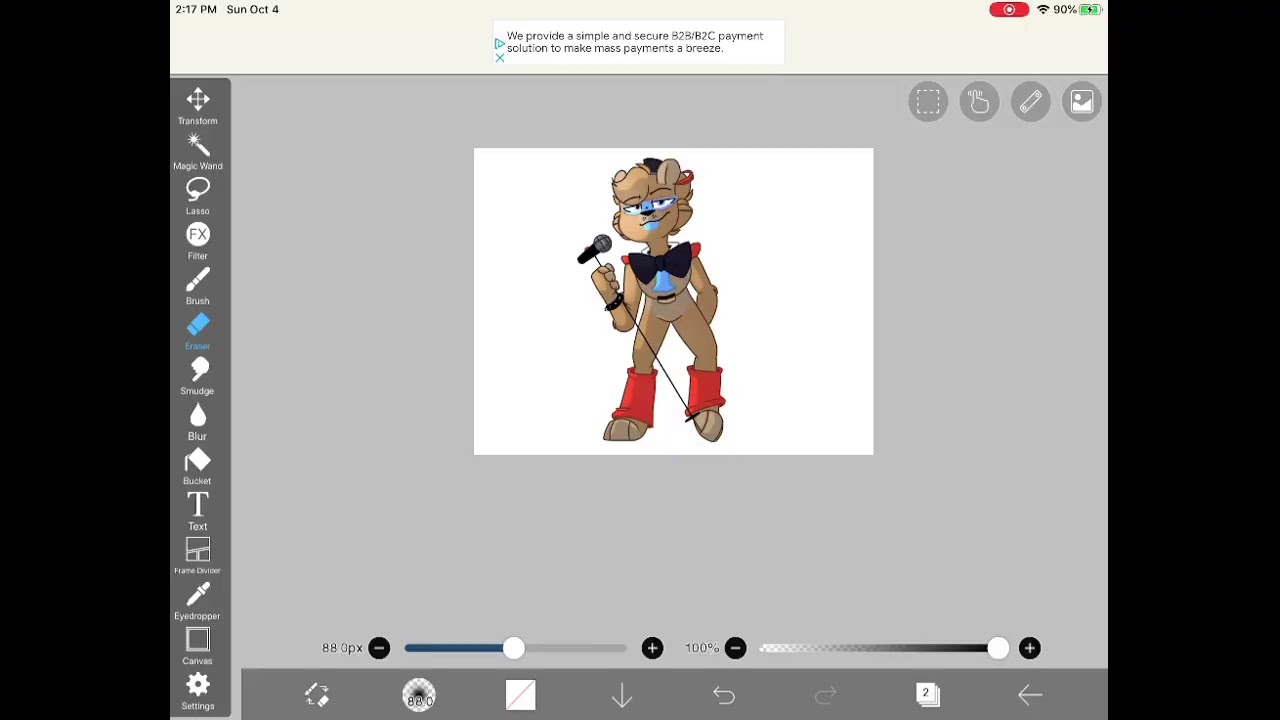1280x720 pixels.
Task: Open the FX Filter tool
Action: 197,241
